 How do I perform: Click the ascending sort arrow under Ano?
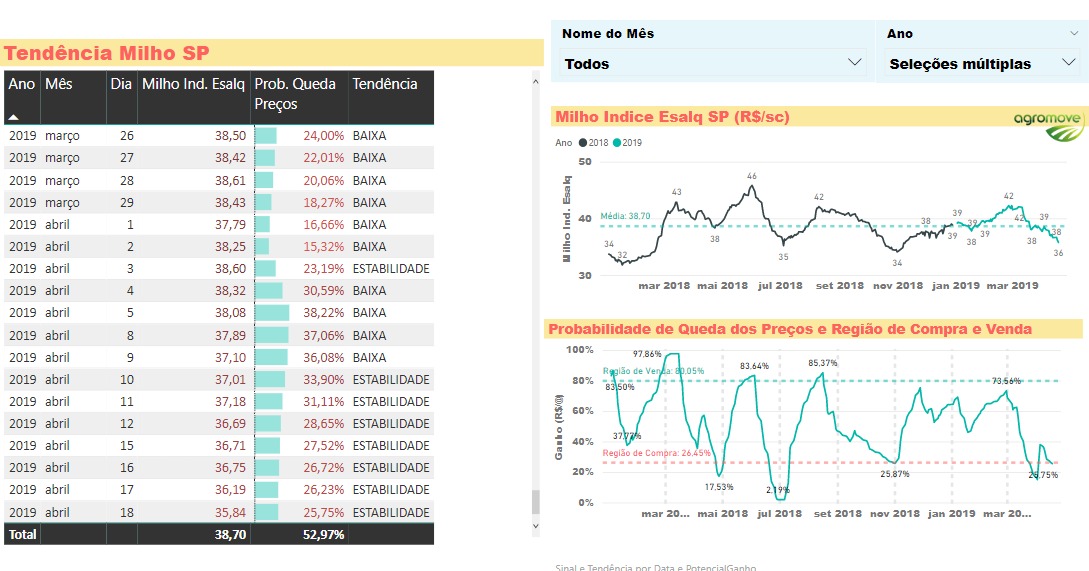pyautogui.click(x=13, y=117)
